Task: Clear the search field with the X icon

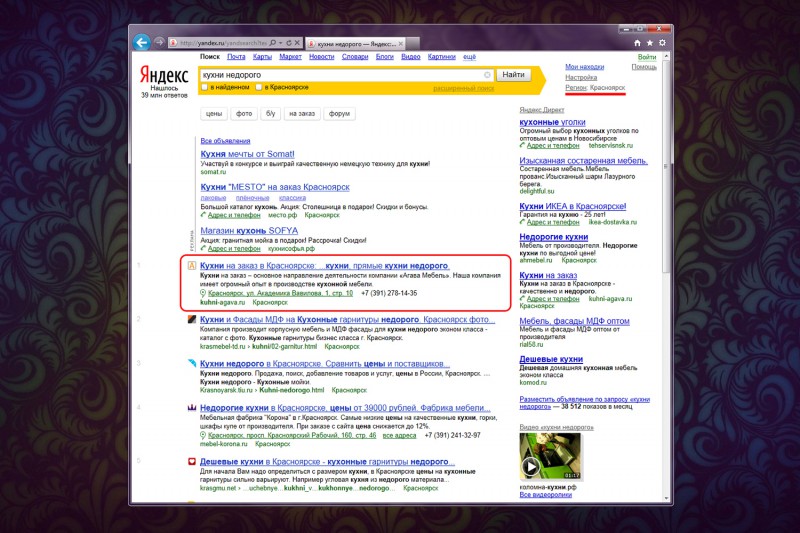Action: 487,75
